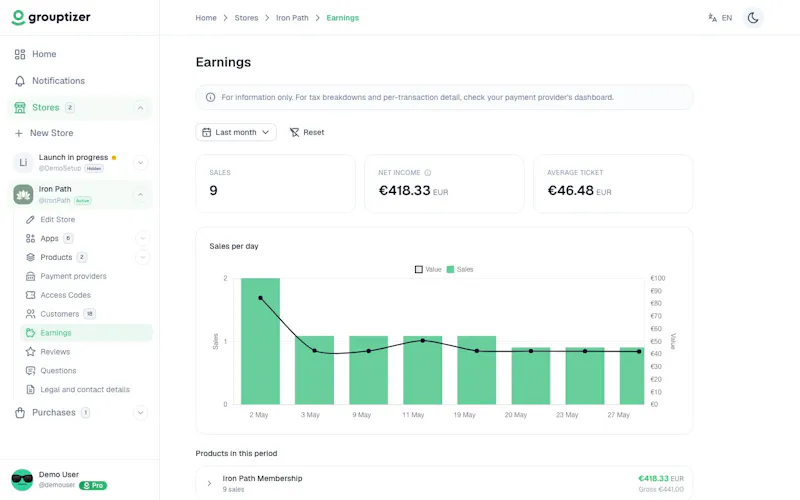This screenshot has height=500, width=800.
Task: Click the Net Income info icon
Action: (428, 173)
